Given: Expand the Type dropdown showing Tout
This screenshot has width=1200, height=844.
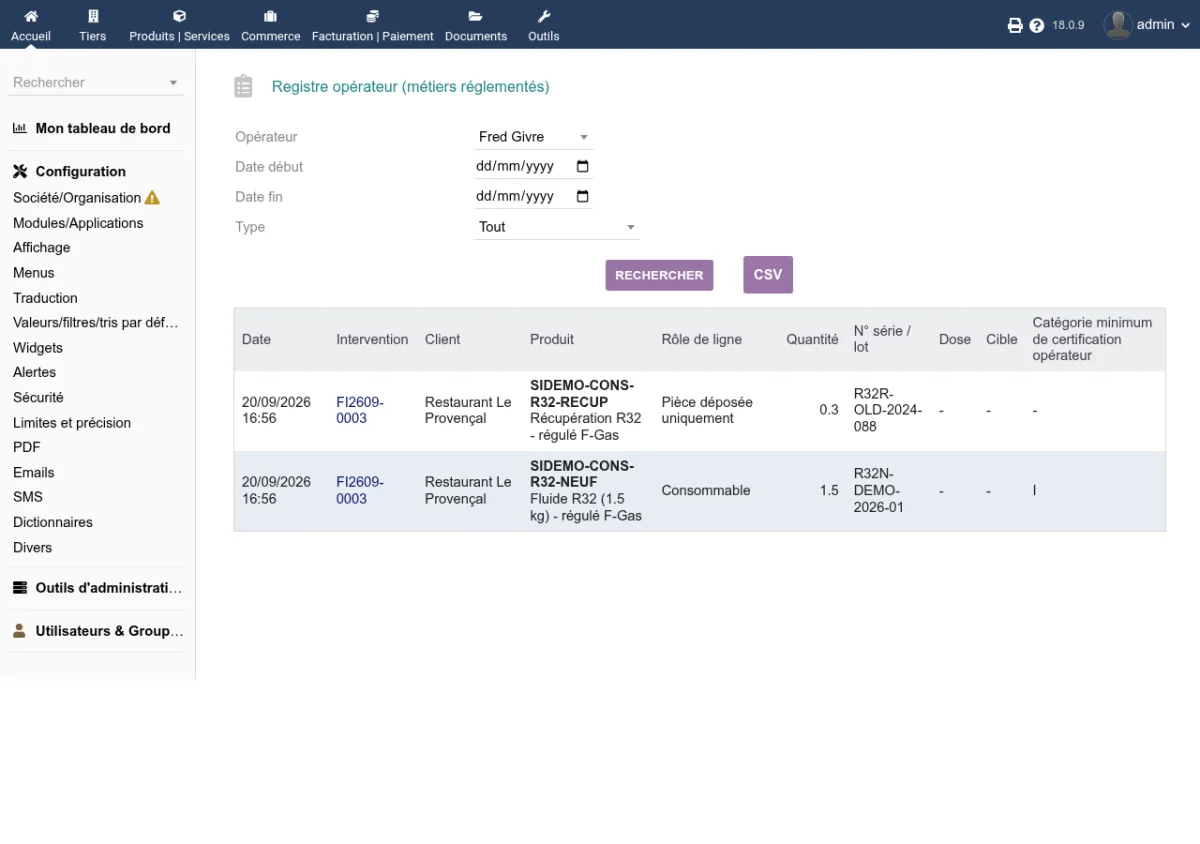Looking at the screenshot, I should (x=557, y=227).
